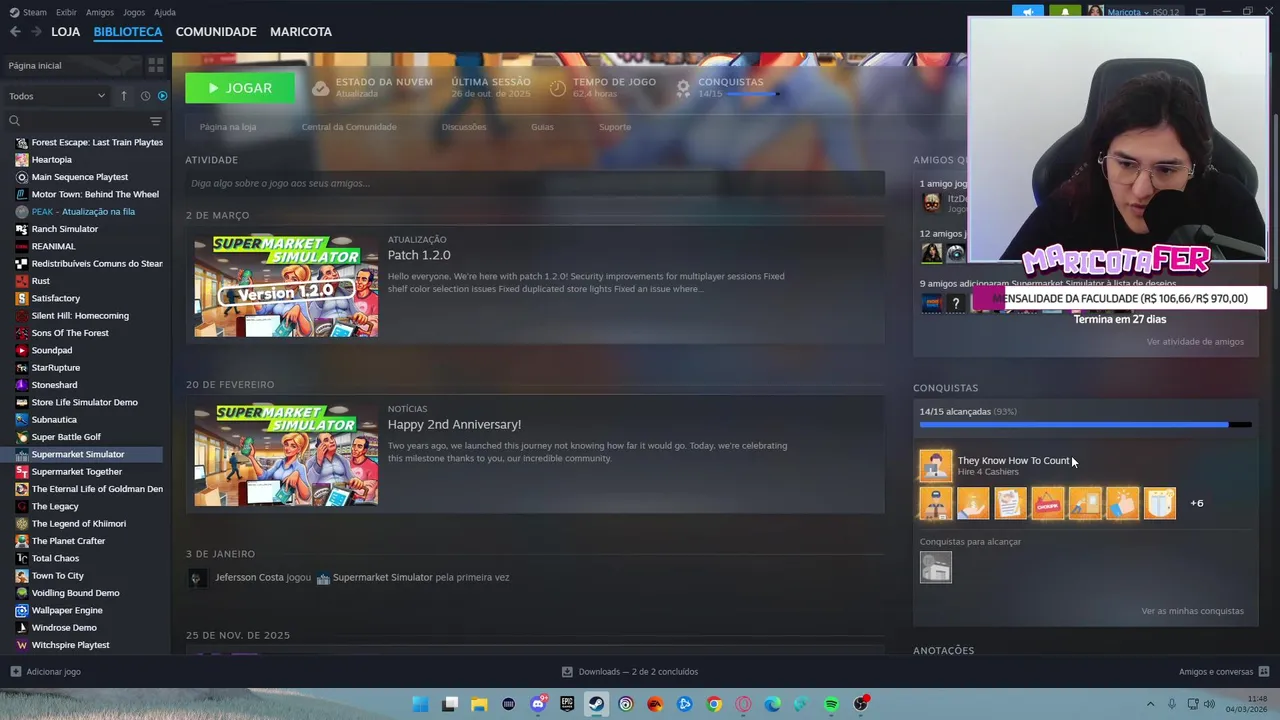Open the Suporte tab
Screen dimensions: 1280x720
[x=615, y=127]
